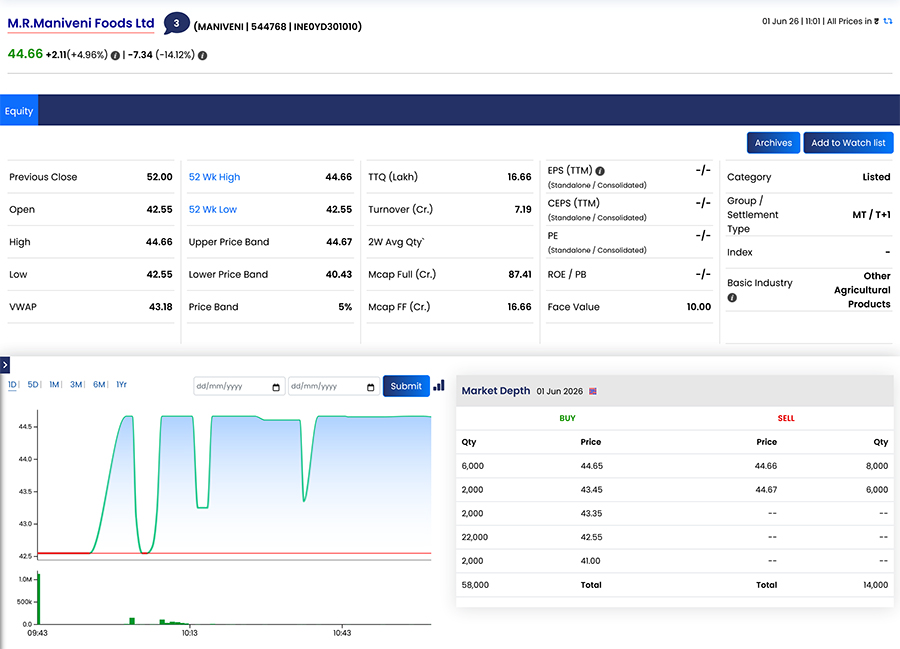Click the first dd/mm/yyyy date input
The image size is (900, 649).
click(x=239, y=386)
